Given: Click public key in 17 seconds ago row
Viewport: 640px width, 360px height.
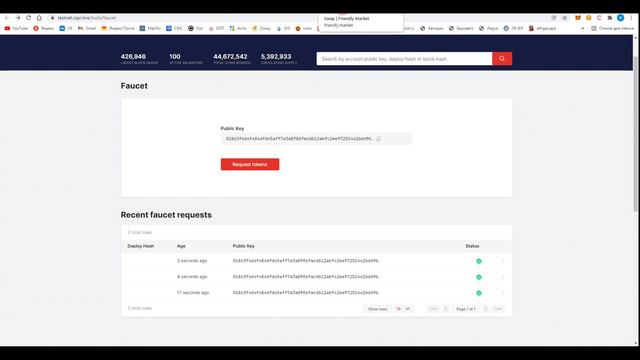Looking at the screenshot, I should (307, 293).
